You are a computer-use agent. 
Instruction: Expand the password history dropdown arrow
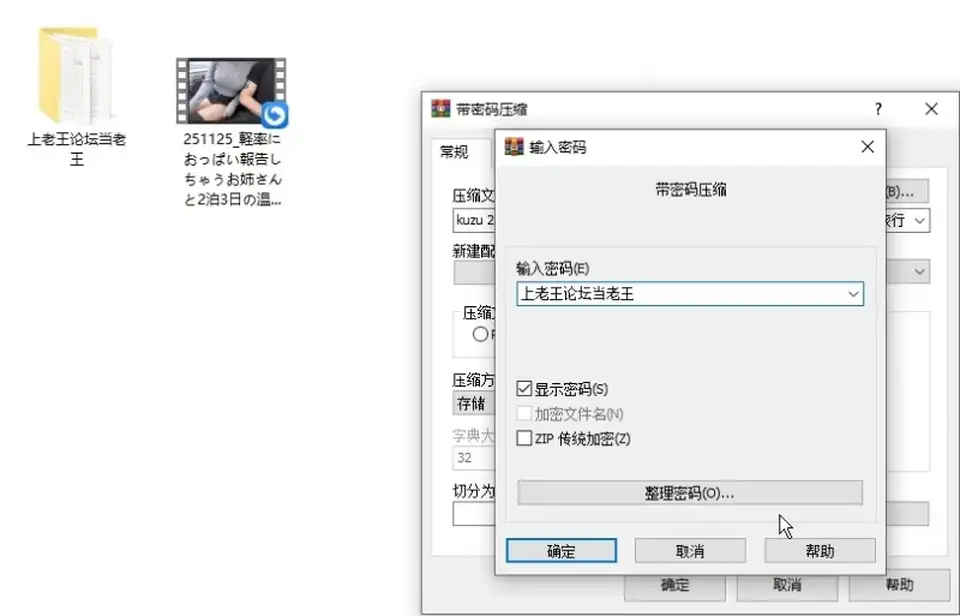[853, 294]
